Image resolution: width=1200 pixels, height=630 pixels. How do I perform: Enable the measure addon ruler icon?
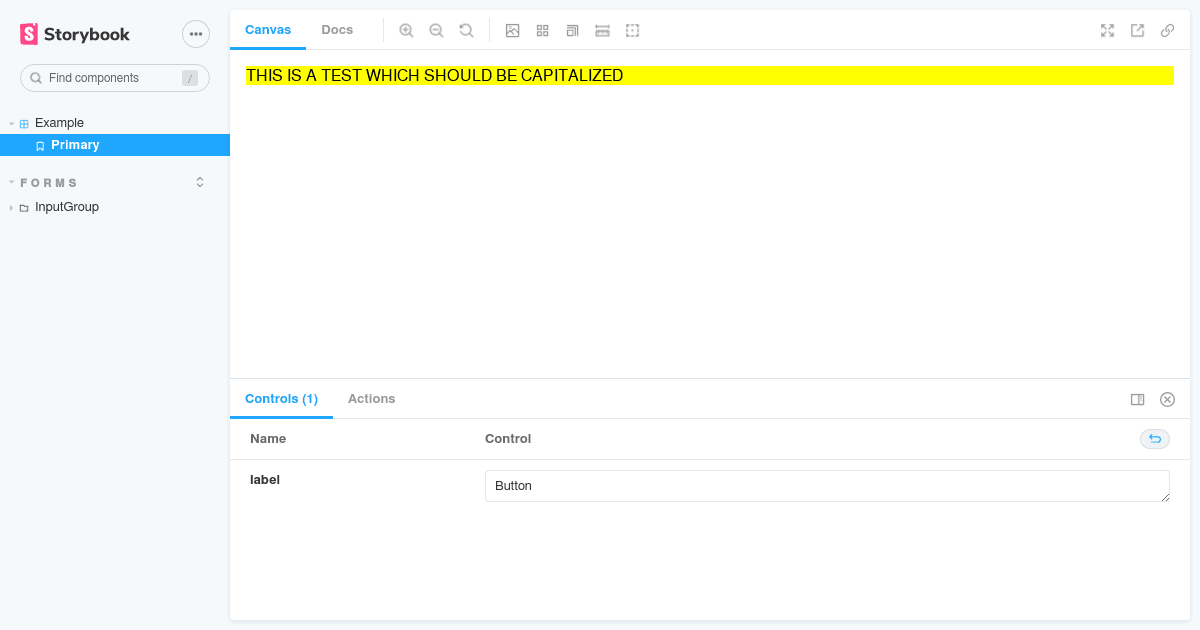602,30
